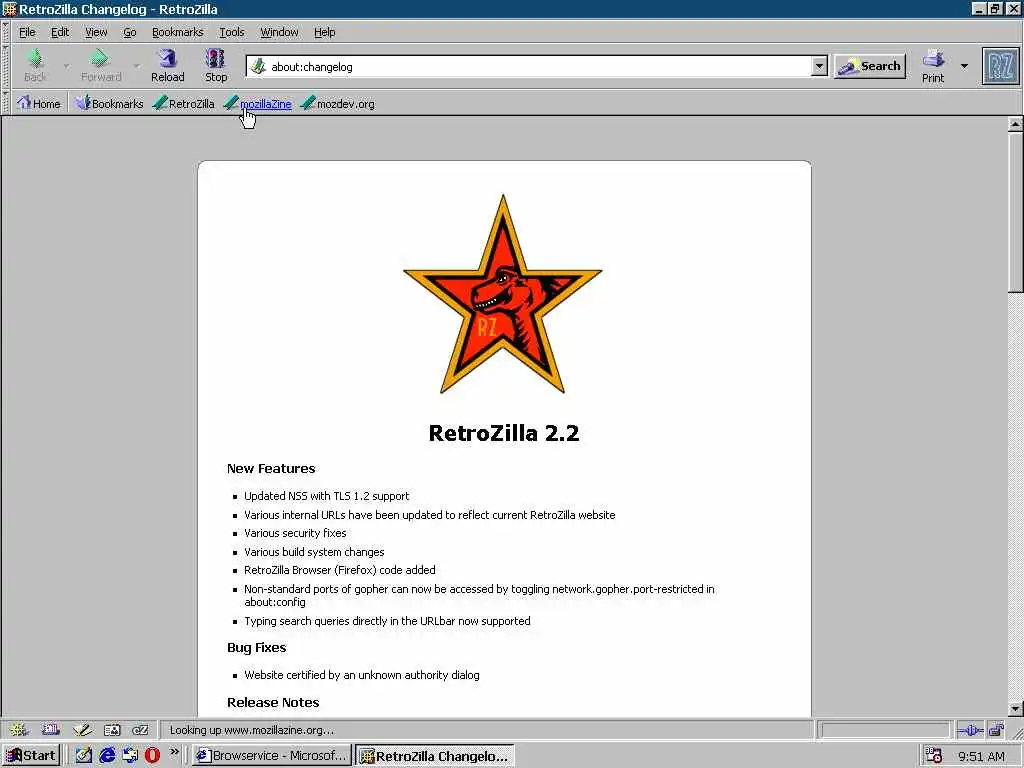
Task: Open the Print options dropdown arrow
Action: 964,66
